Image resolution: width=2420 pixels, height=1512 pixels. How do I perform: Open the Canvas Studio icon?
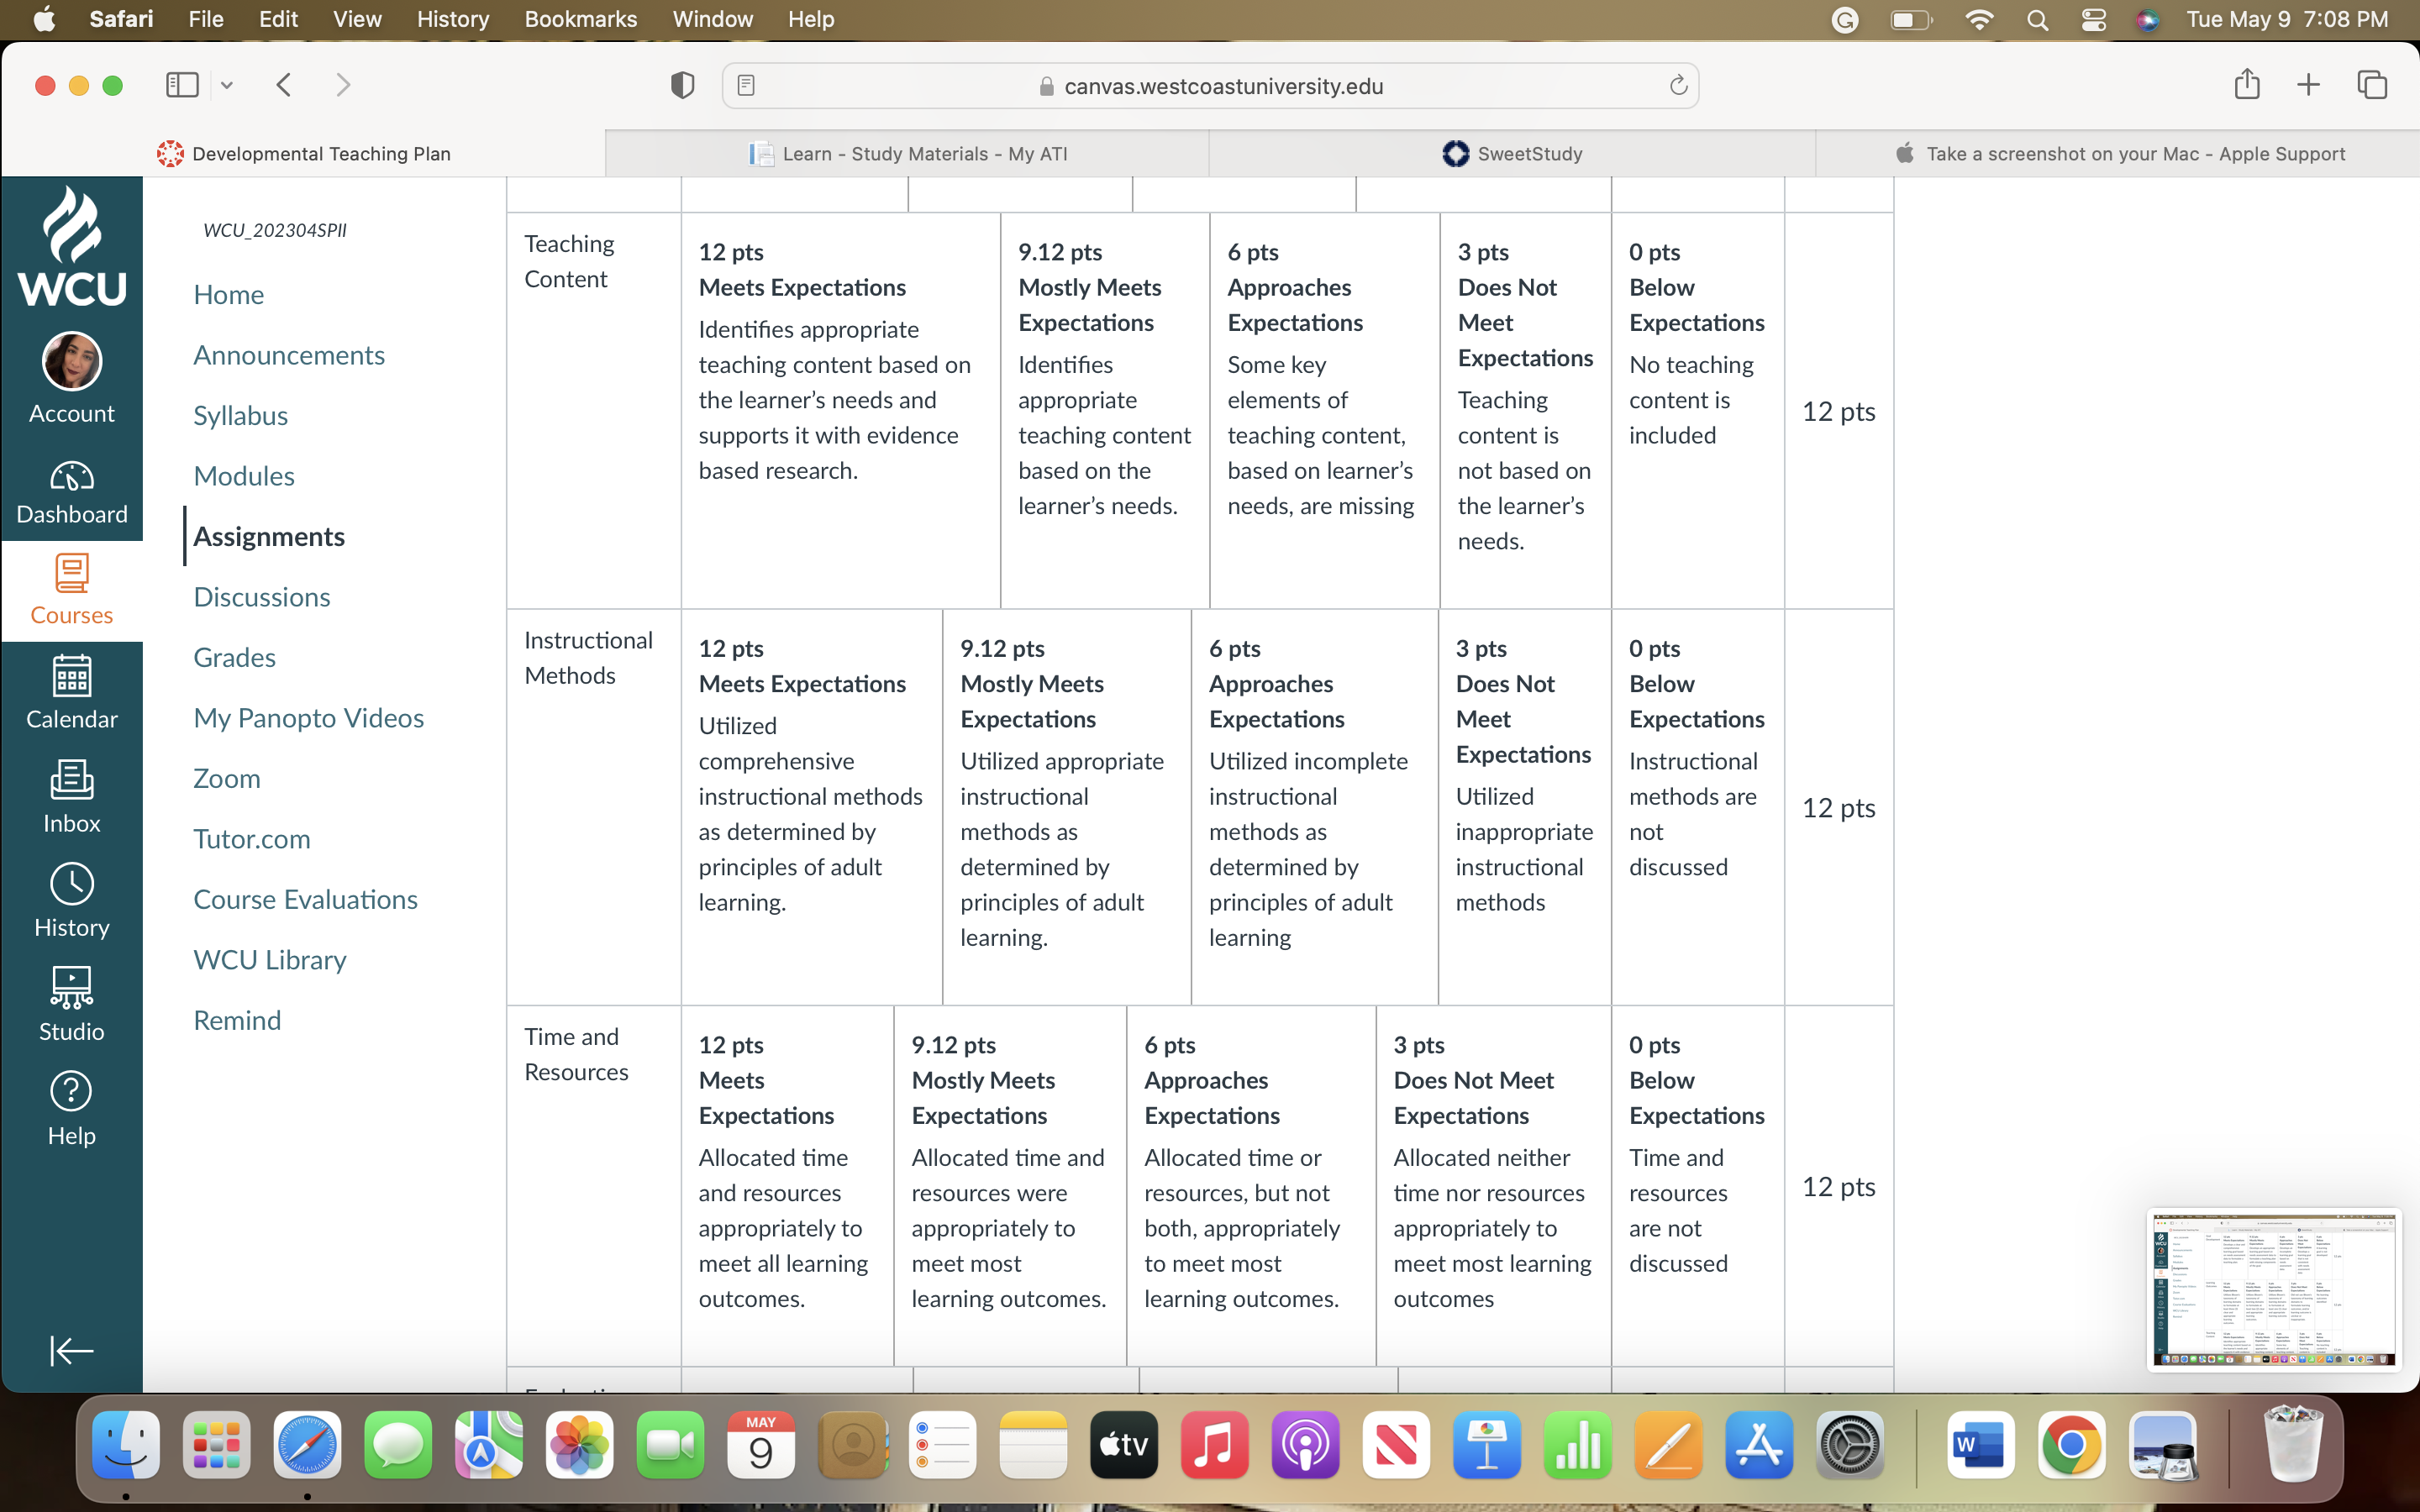[x=71, y=987]
